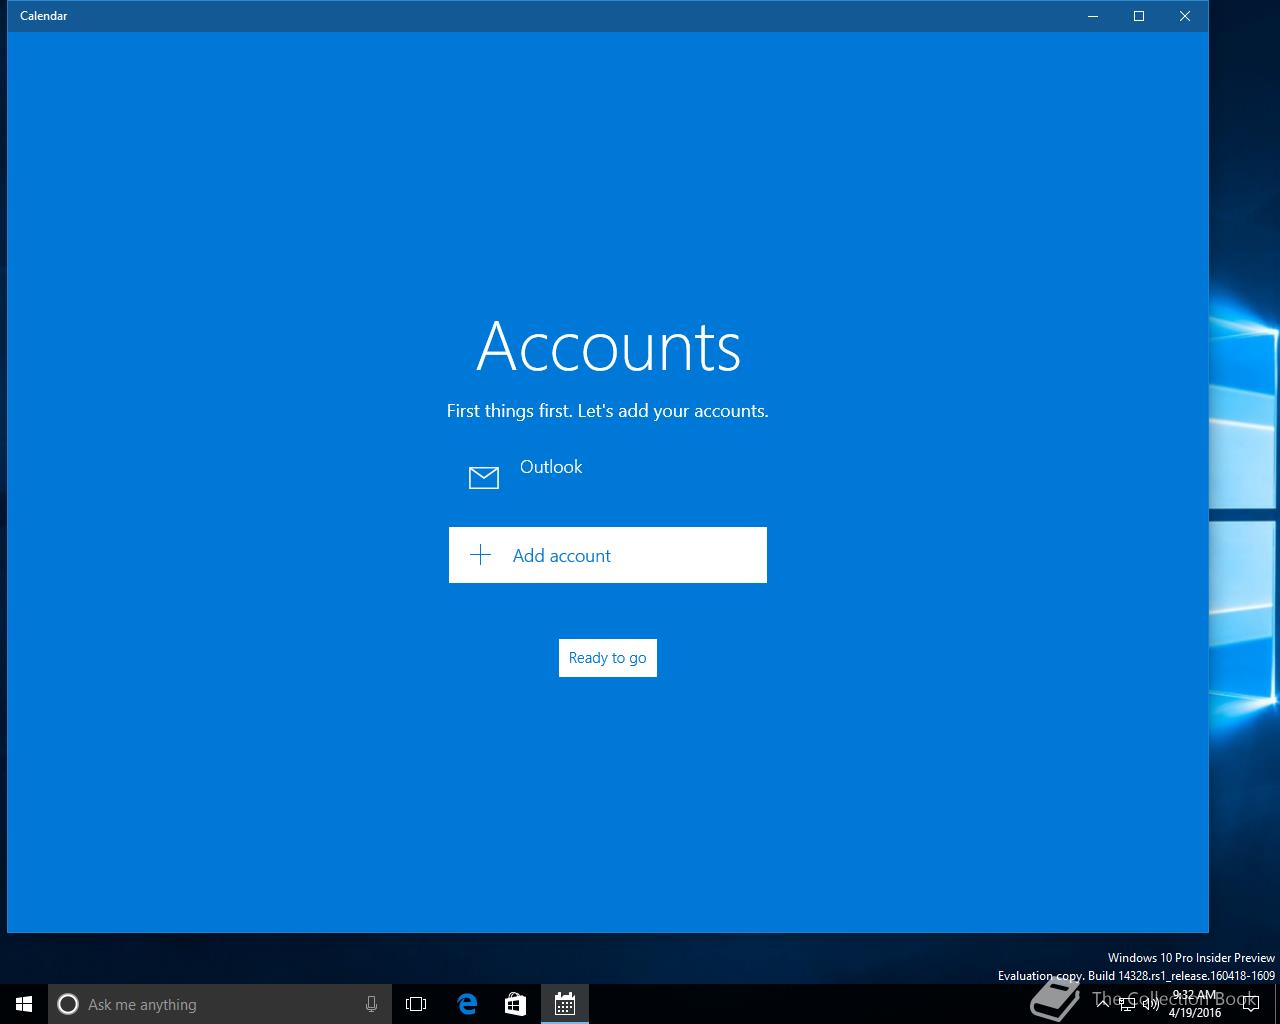Viewport: 1280px width, 1024px height.
Task: Maximize the Calendar window
Action: point(1139,16)
